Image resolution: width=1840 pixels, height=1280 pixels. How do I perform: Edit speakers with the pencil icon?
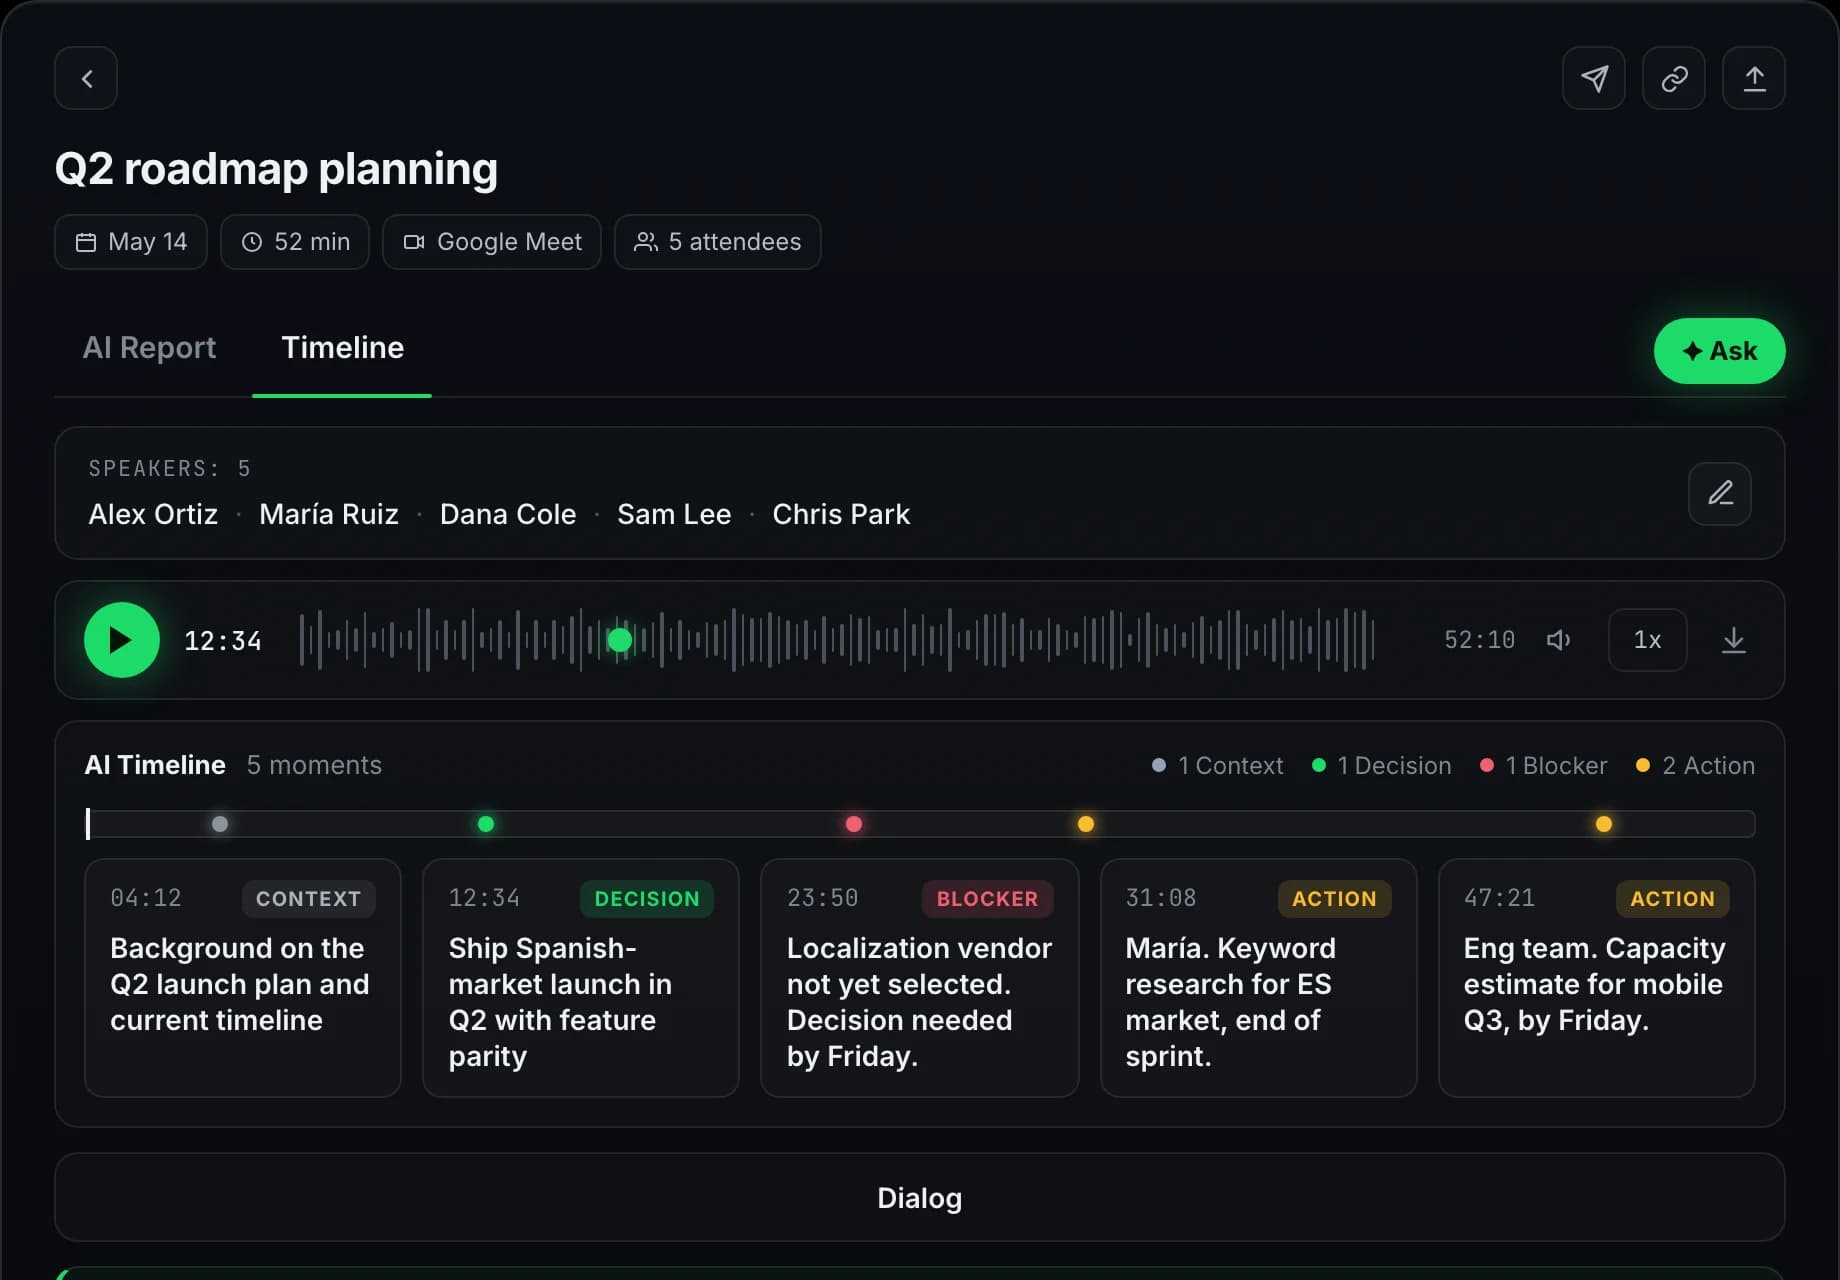pos(1720,493)
